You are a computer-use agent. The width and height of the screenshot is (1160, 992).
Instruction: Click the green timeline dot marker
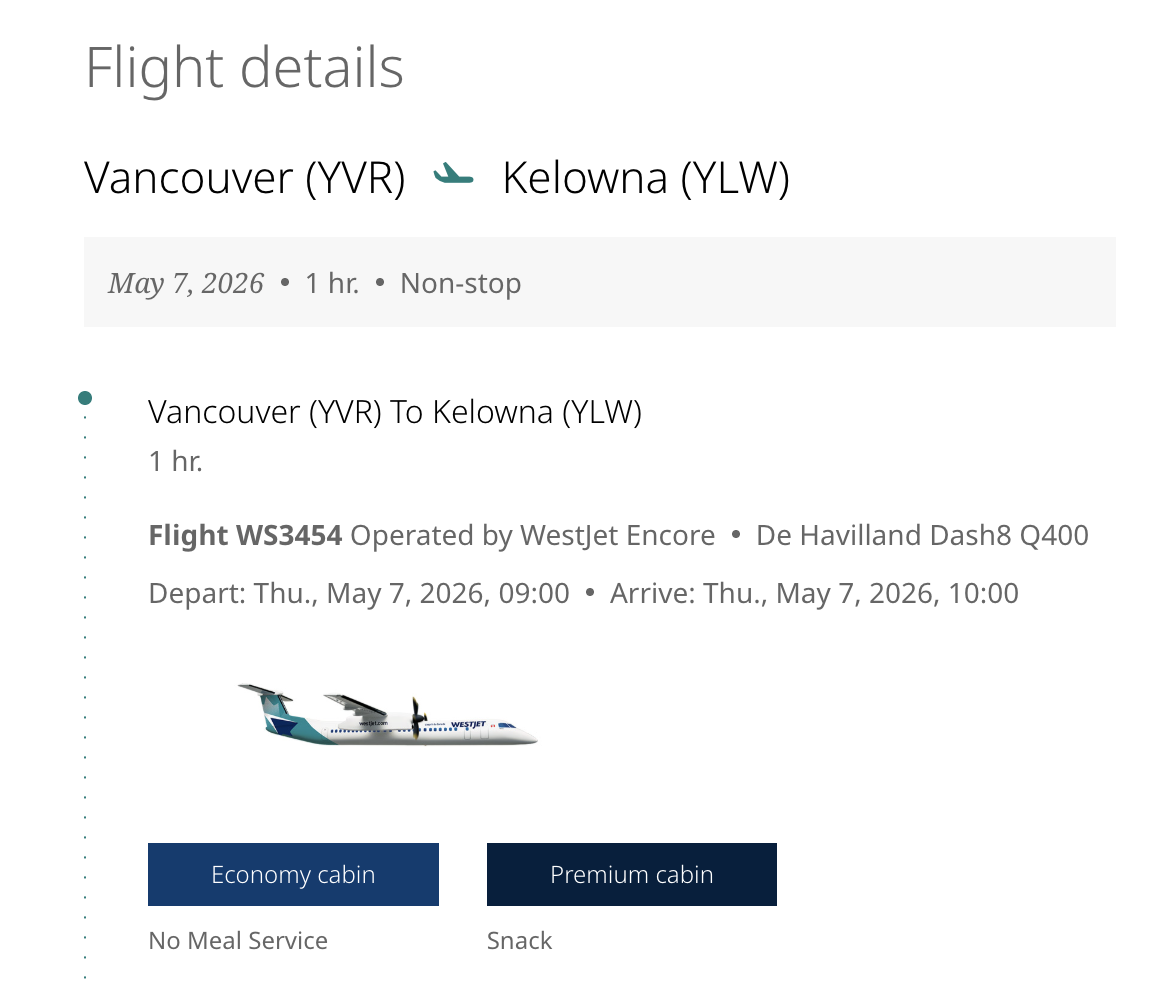(85, 398)
